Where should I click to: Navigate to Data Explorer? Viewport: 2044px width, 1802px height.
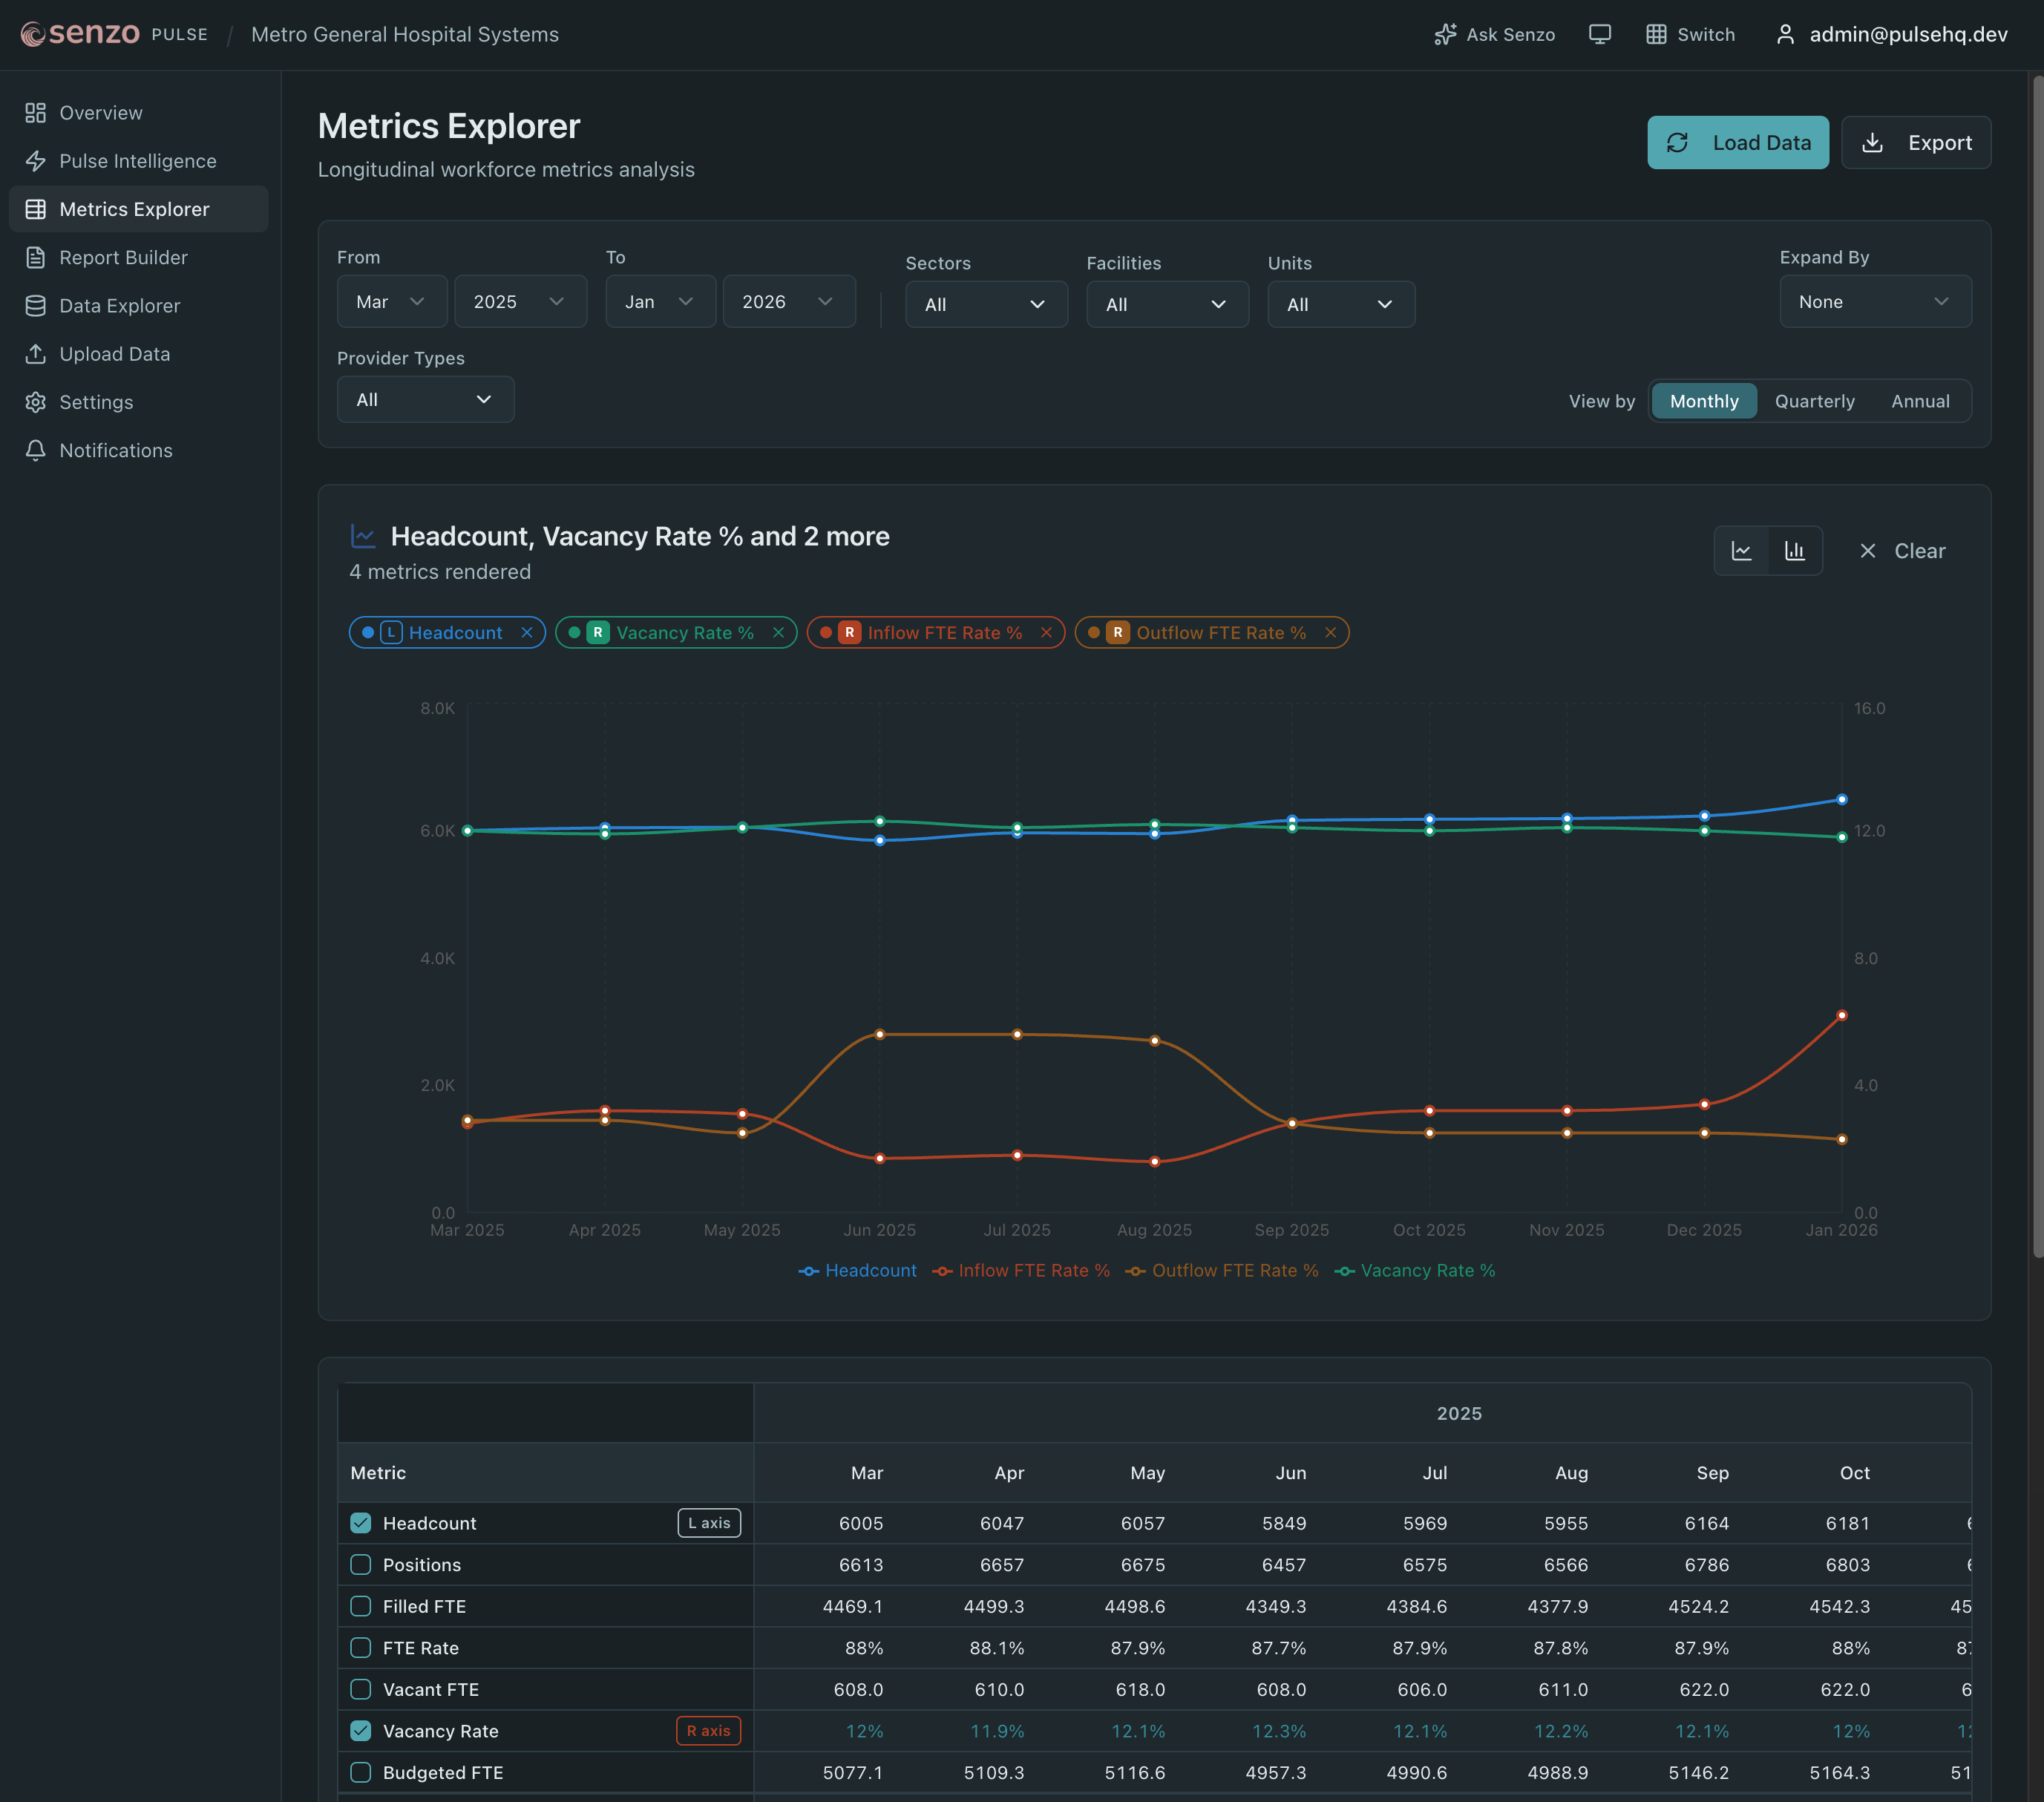(119, 305)
